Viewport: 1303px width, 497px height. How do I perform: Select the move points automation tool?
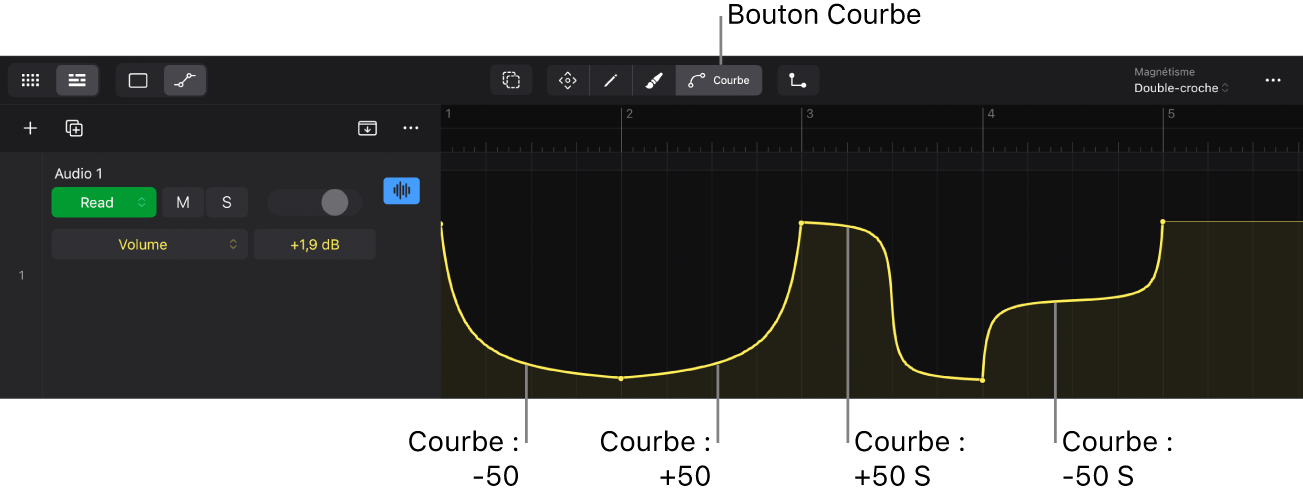tap(568, 80)
